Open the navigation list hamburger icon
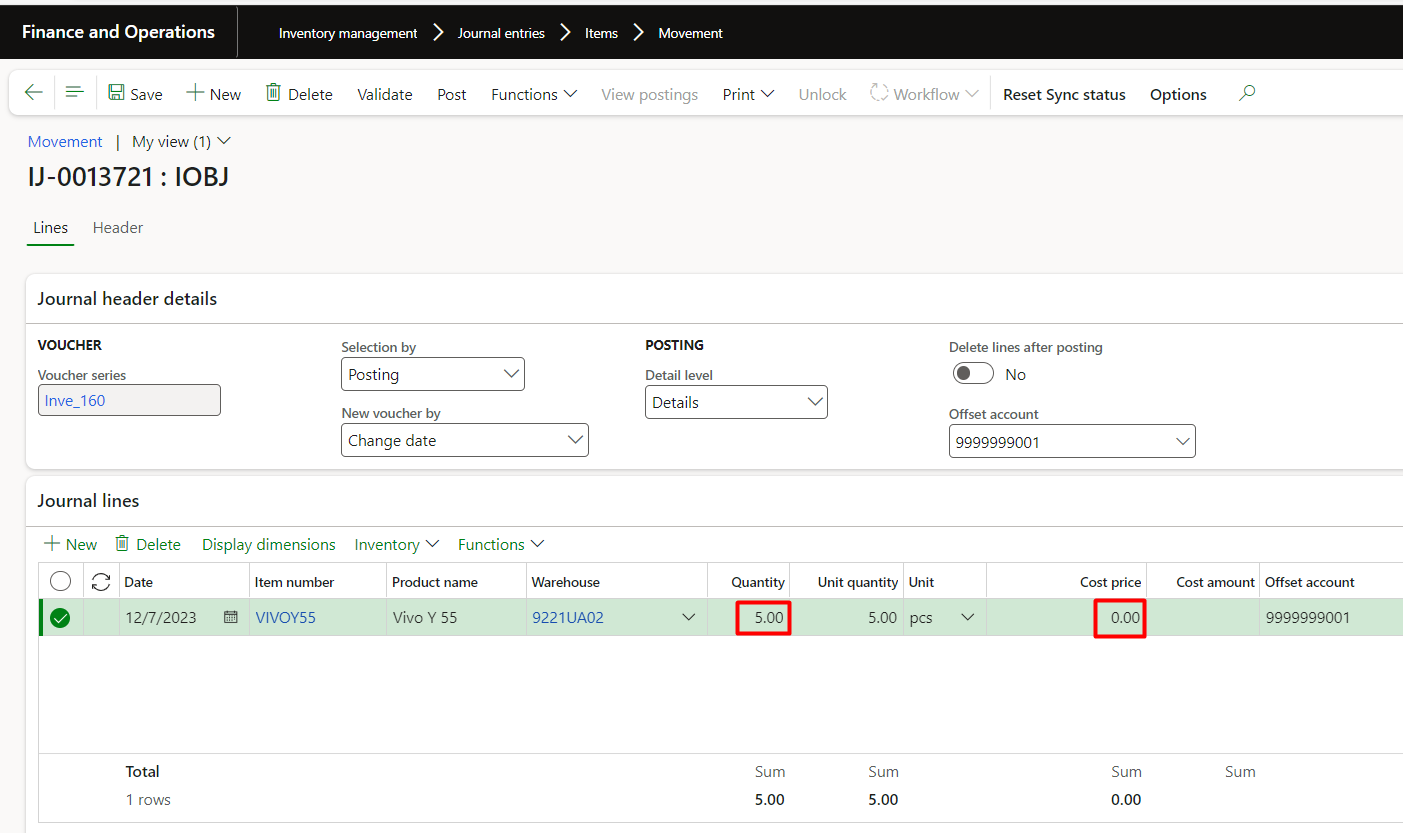1403x833 pixels. (74, 93)
